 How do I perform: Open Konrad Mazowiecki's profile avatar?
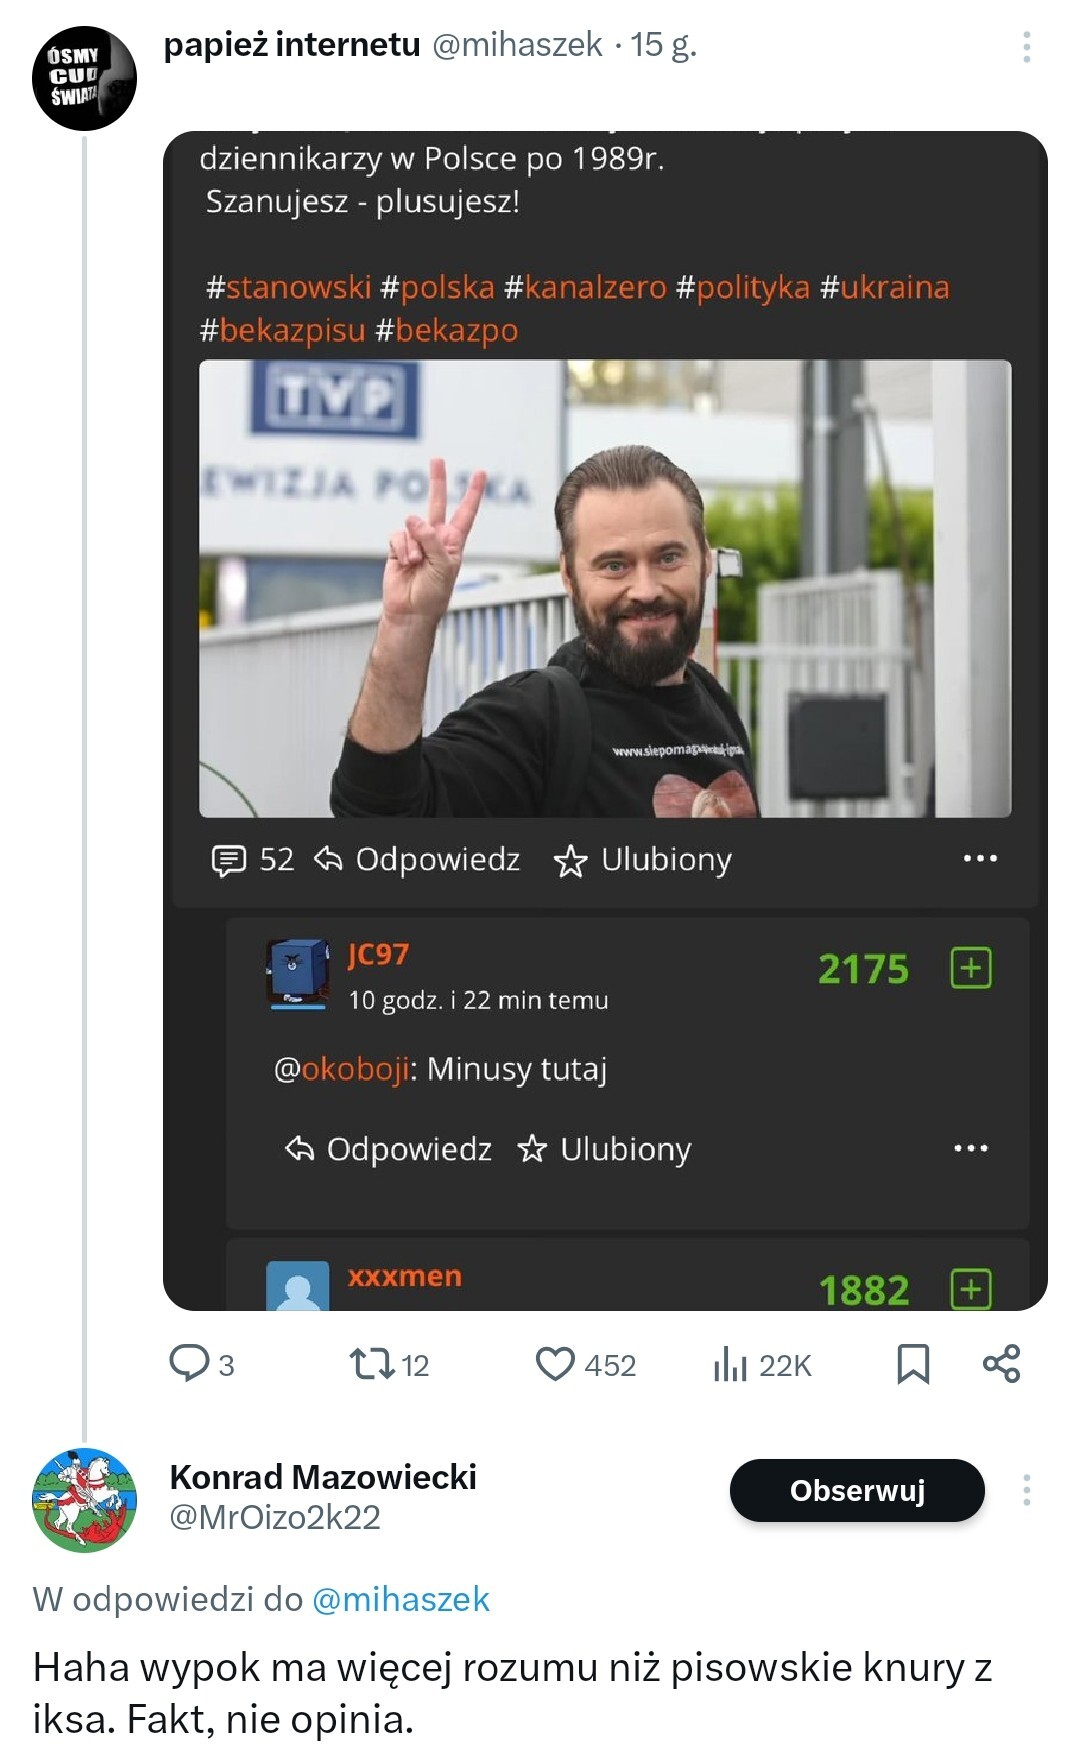[84, 1499]
